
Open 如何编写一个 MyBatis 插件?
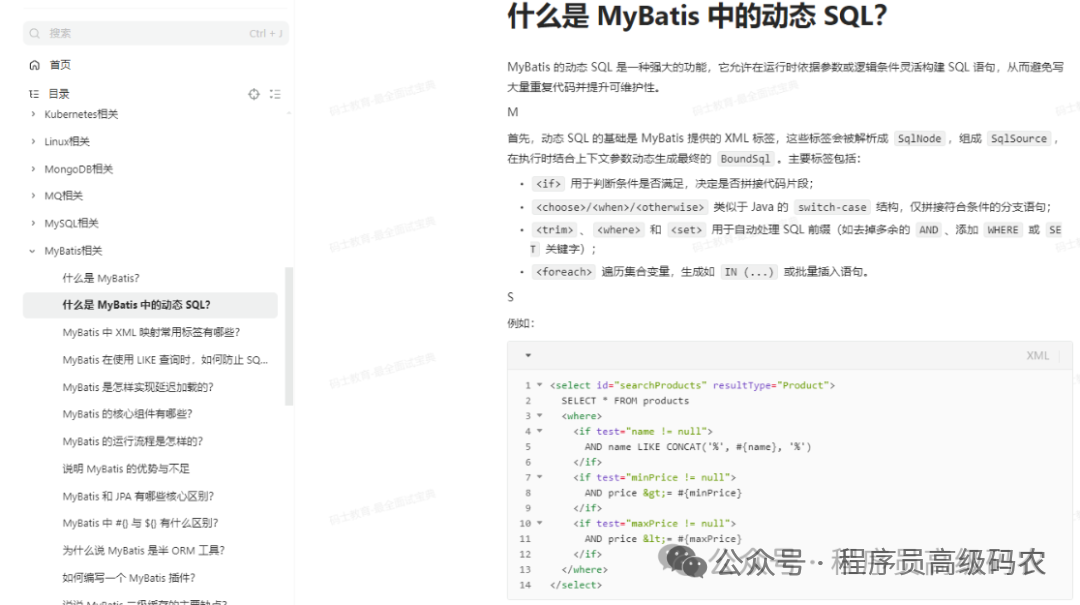click(x=129, y=577)
